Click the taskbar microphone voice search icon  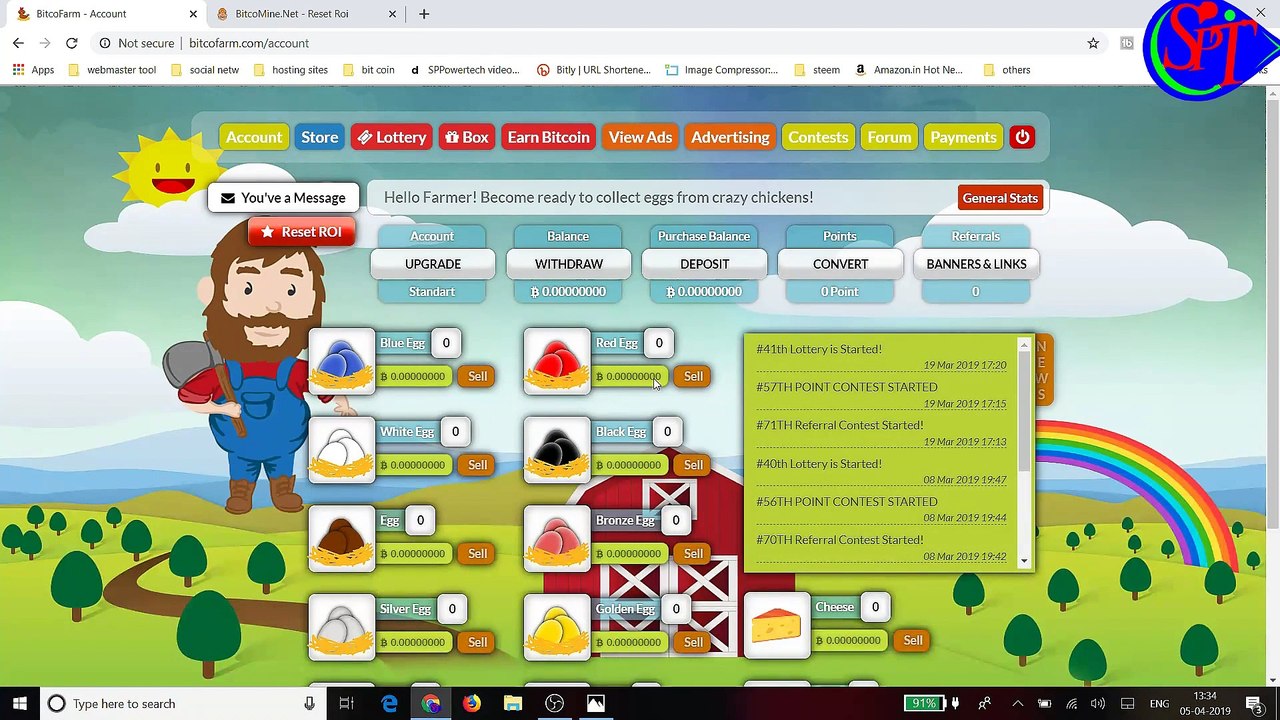click(309, 703)
